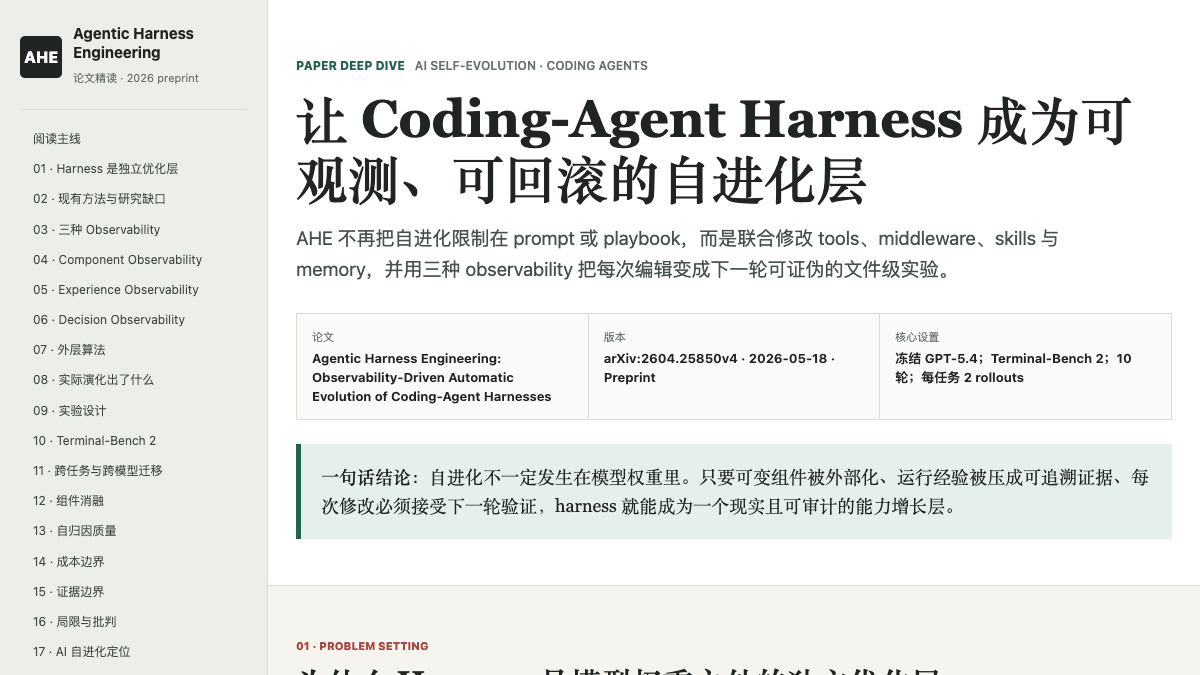
Task: Jump to 08 · 实际演化出了什么
Action: coord(93,380)
